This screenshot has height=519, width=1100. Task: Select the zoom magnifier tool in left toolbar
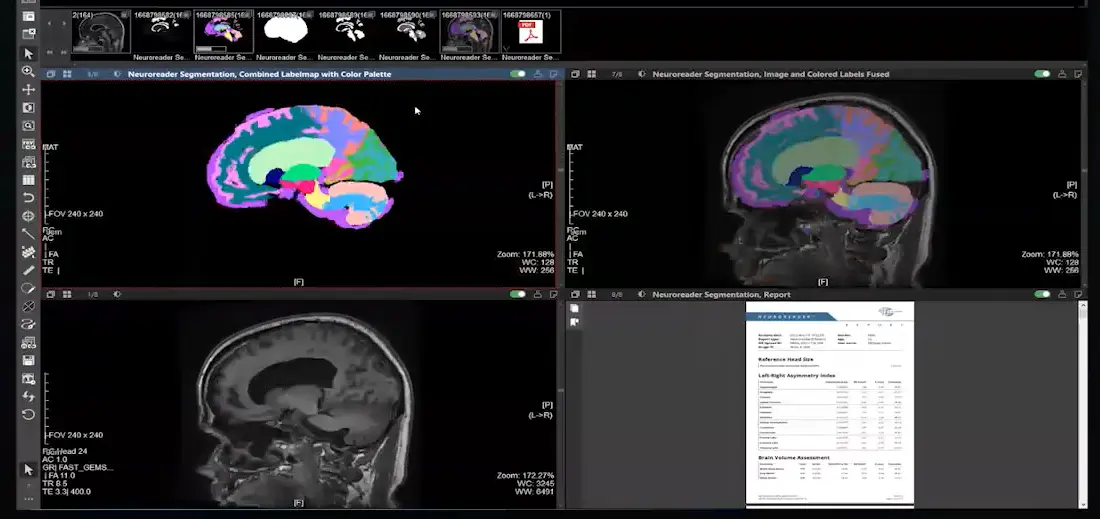click(x=28, y=72)
